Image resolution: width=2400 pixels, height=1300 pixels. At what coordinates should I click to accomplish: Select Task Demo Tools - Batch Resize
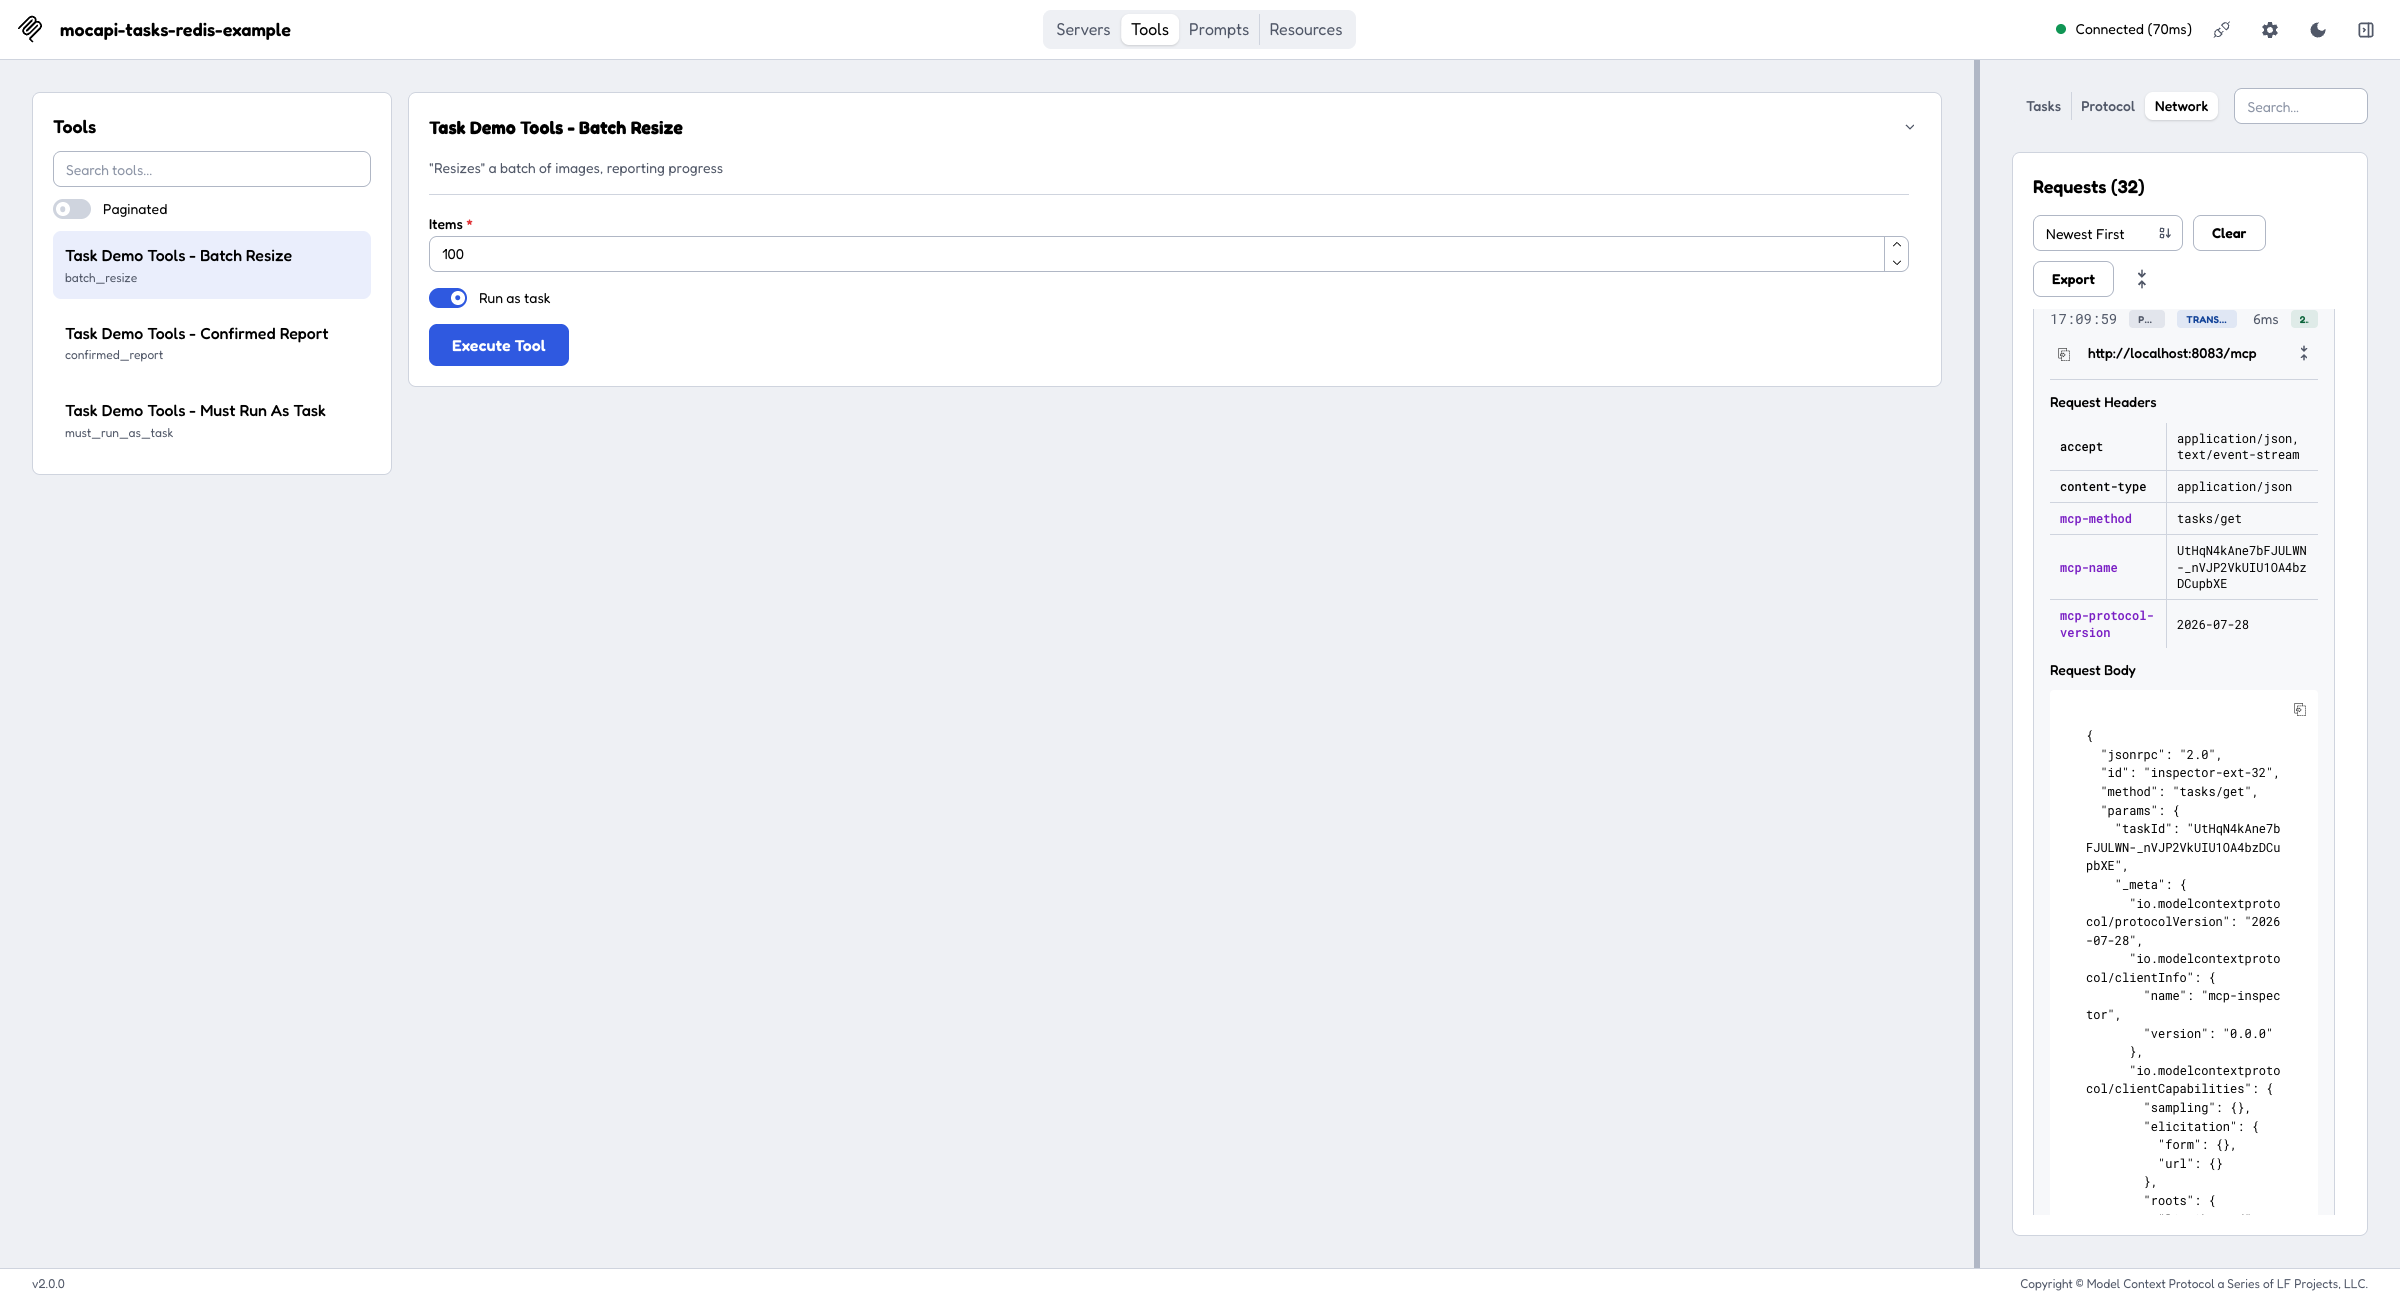(x=212, y=265)
